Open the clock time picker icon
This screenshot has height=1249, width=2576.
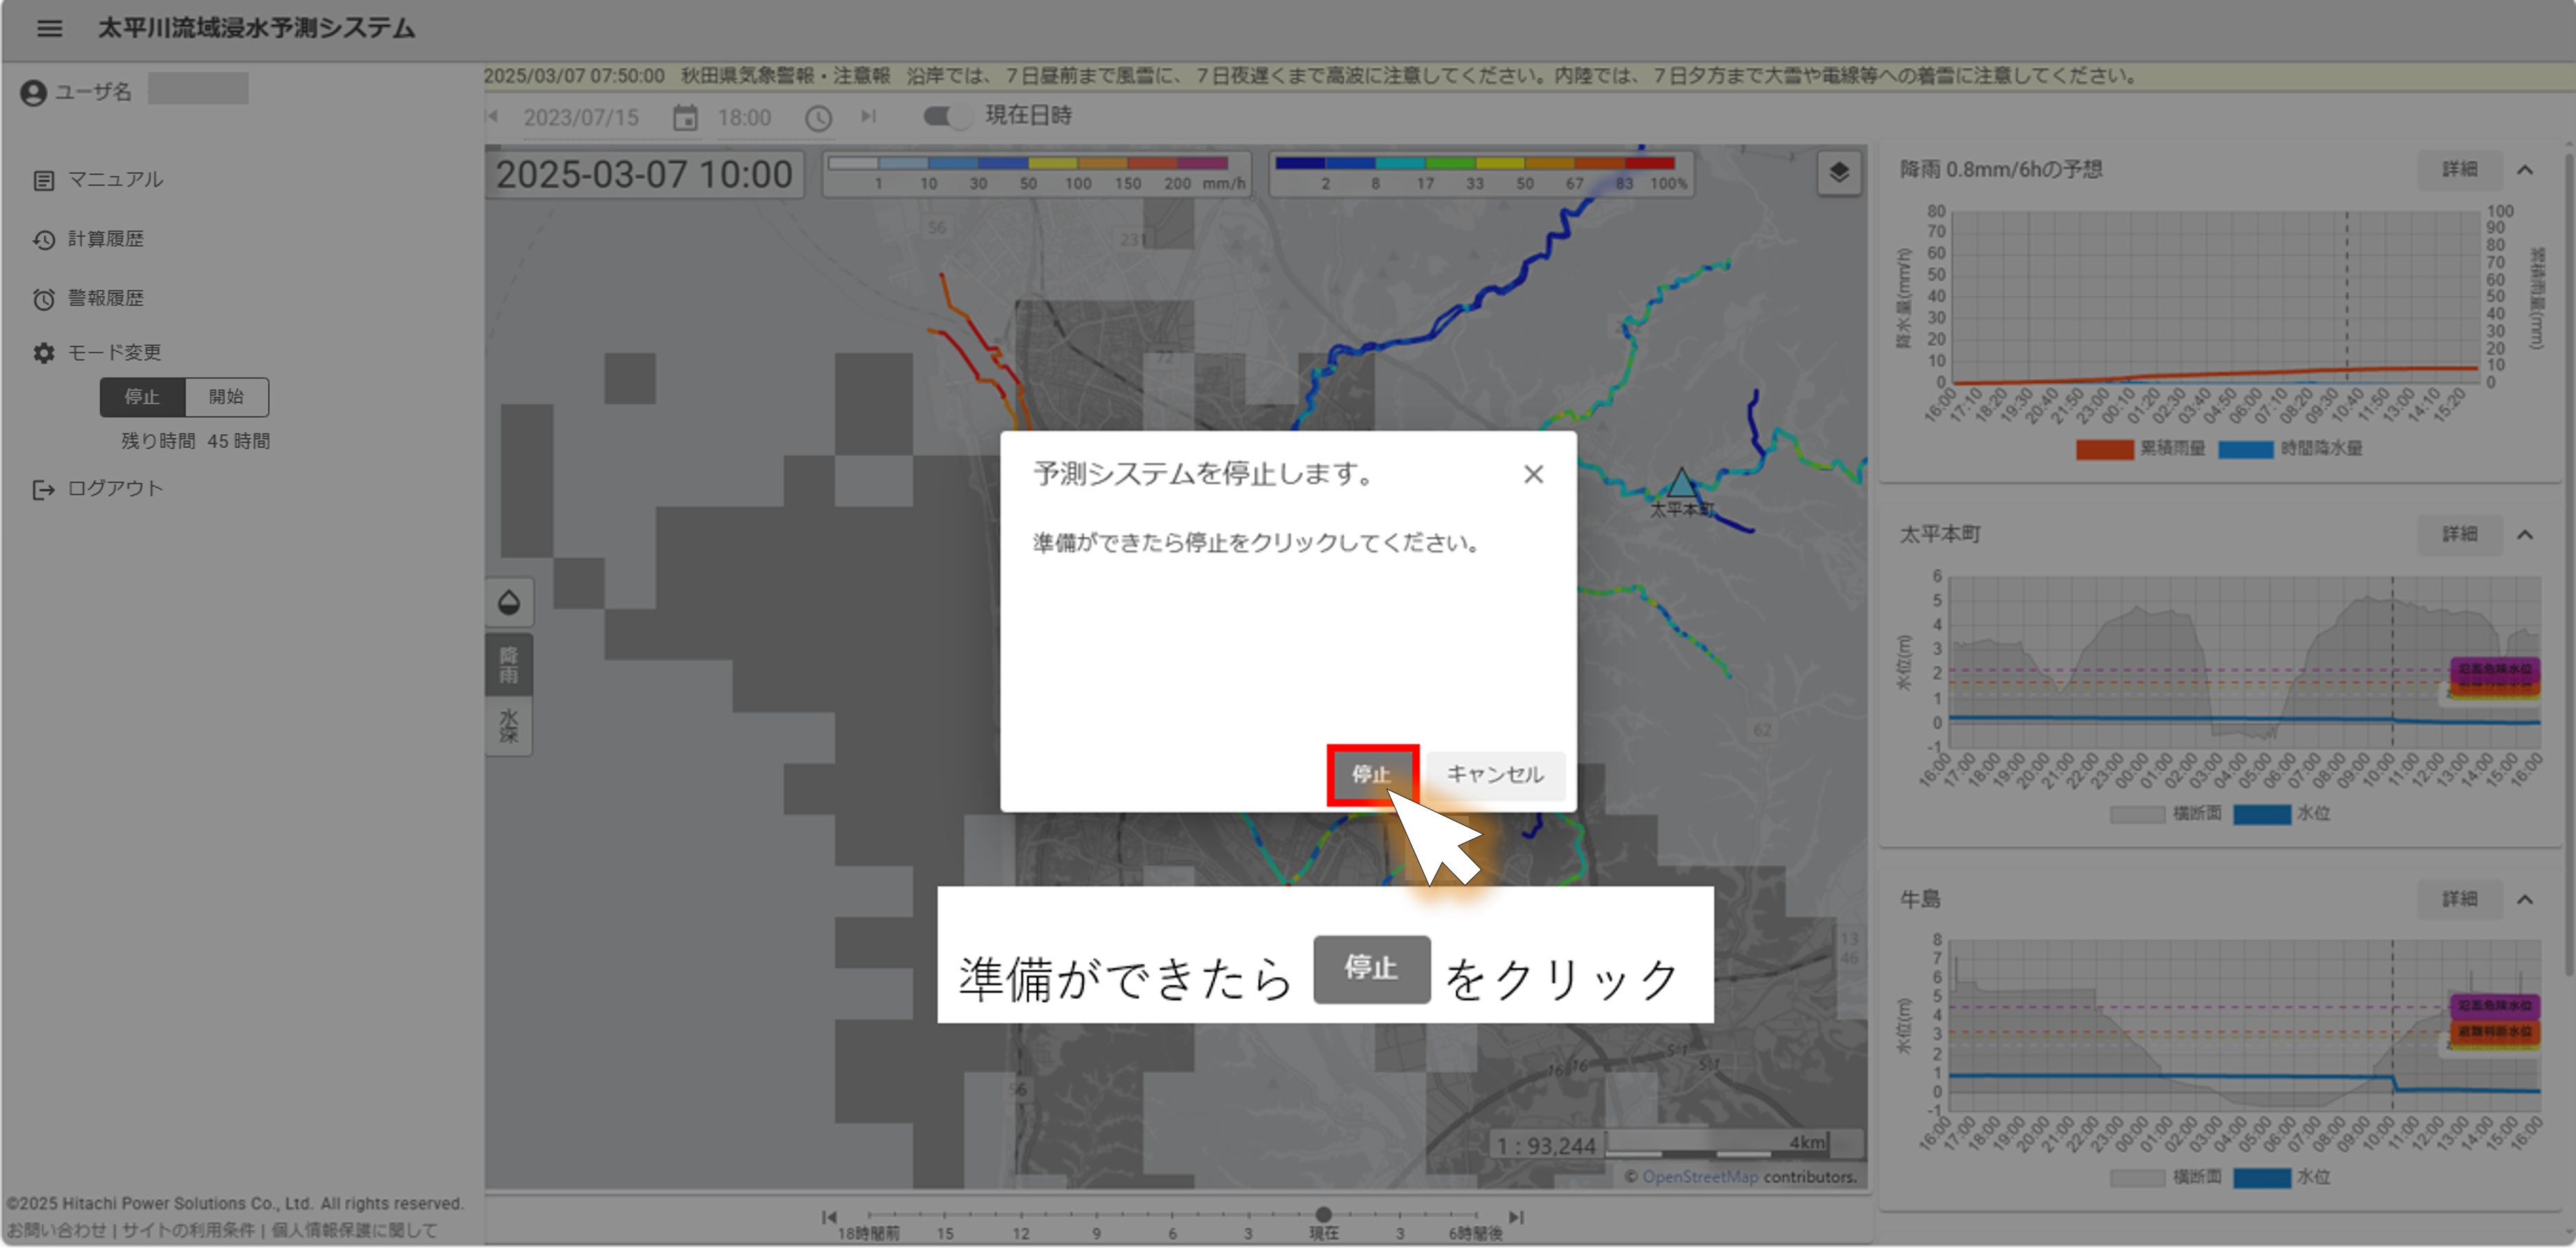tap(818, 118)
